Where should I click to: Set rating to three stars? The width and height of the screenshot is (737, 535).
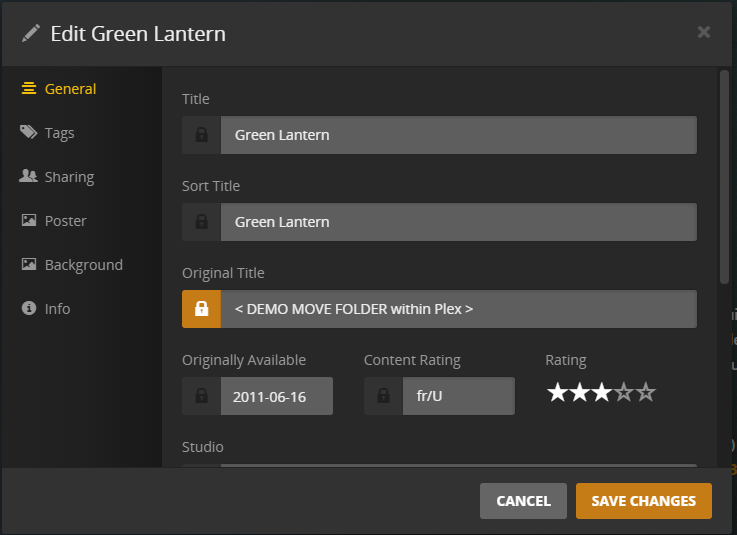[601, 392]
